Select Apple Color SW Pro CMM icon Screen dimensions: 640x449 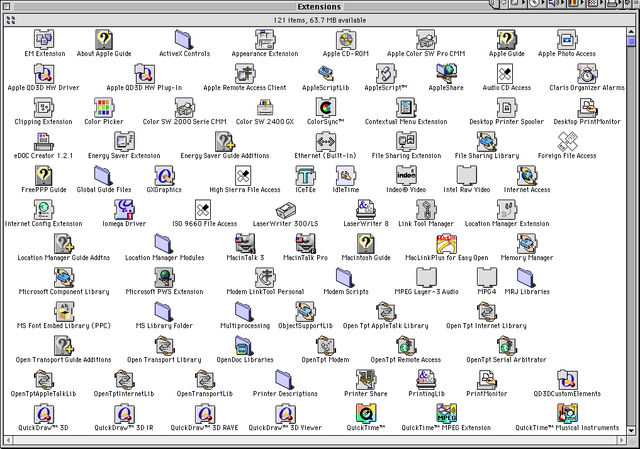click(x=426, y=39)
